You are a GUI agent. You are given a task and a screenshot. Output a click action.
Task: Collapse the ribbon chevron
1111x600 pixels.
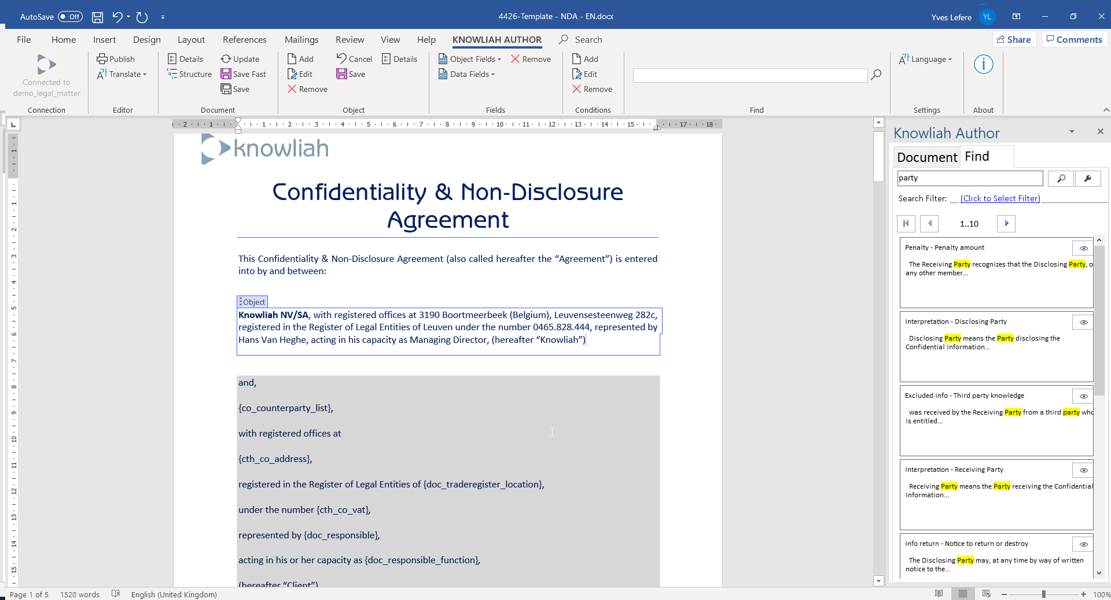1105,110
